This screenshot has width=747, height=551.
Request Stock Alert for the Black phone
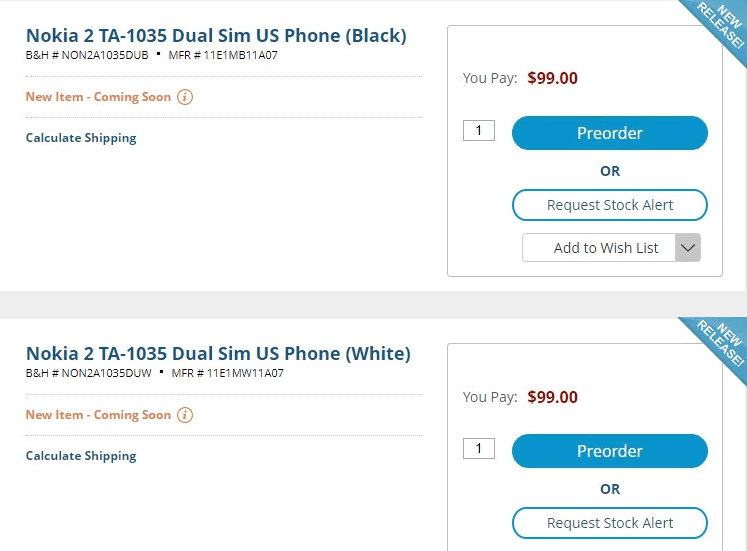pyautogui.click(x=609, y=205)
